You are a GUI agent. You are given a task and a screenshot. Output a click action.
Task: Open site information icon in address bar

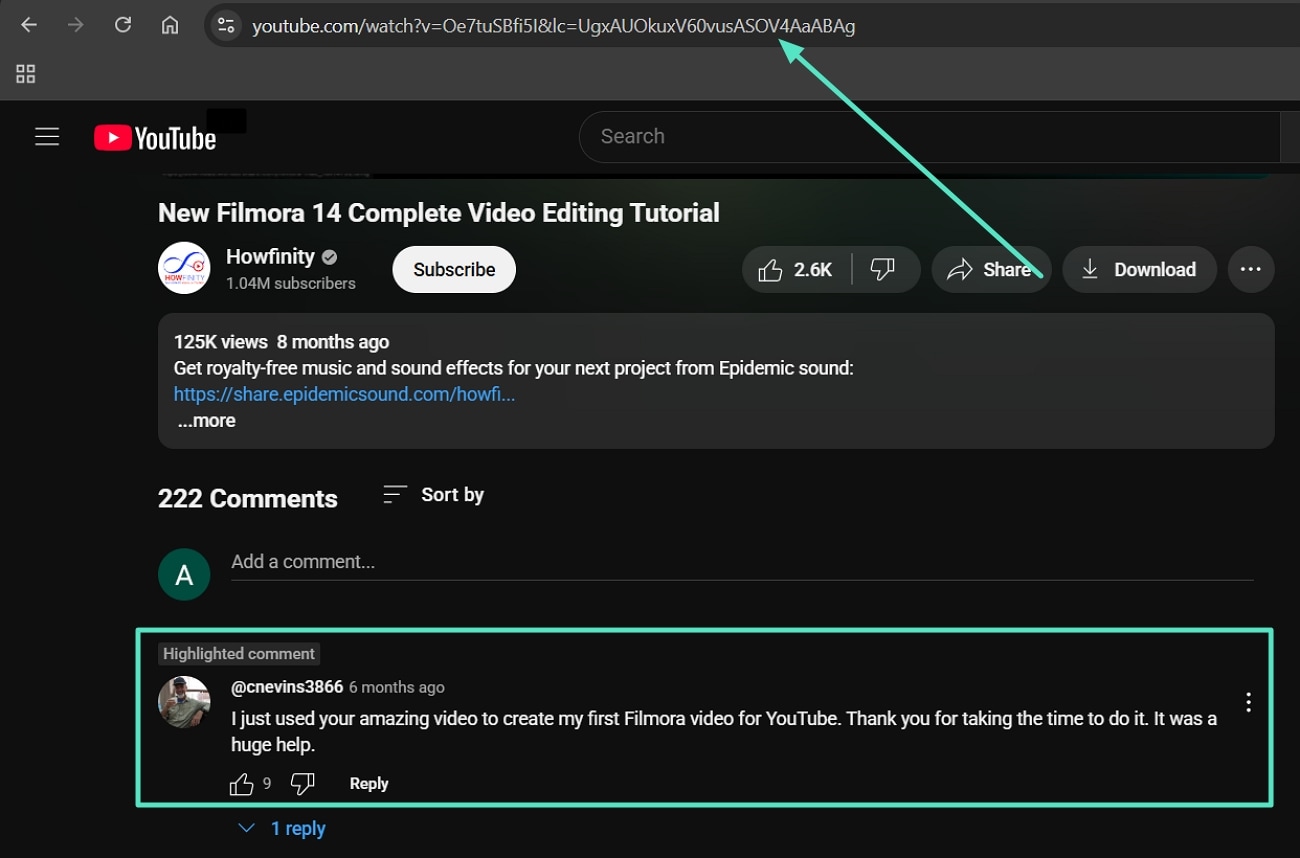pyautogui.click(x=226, y=26)
